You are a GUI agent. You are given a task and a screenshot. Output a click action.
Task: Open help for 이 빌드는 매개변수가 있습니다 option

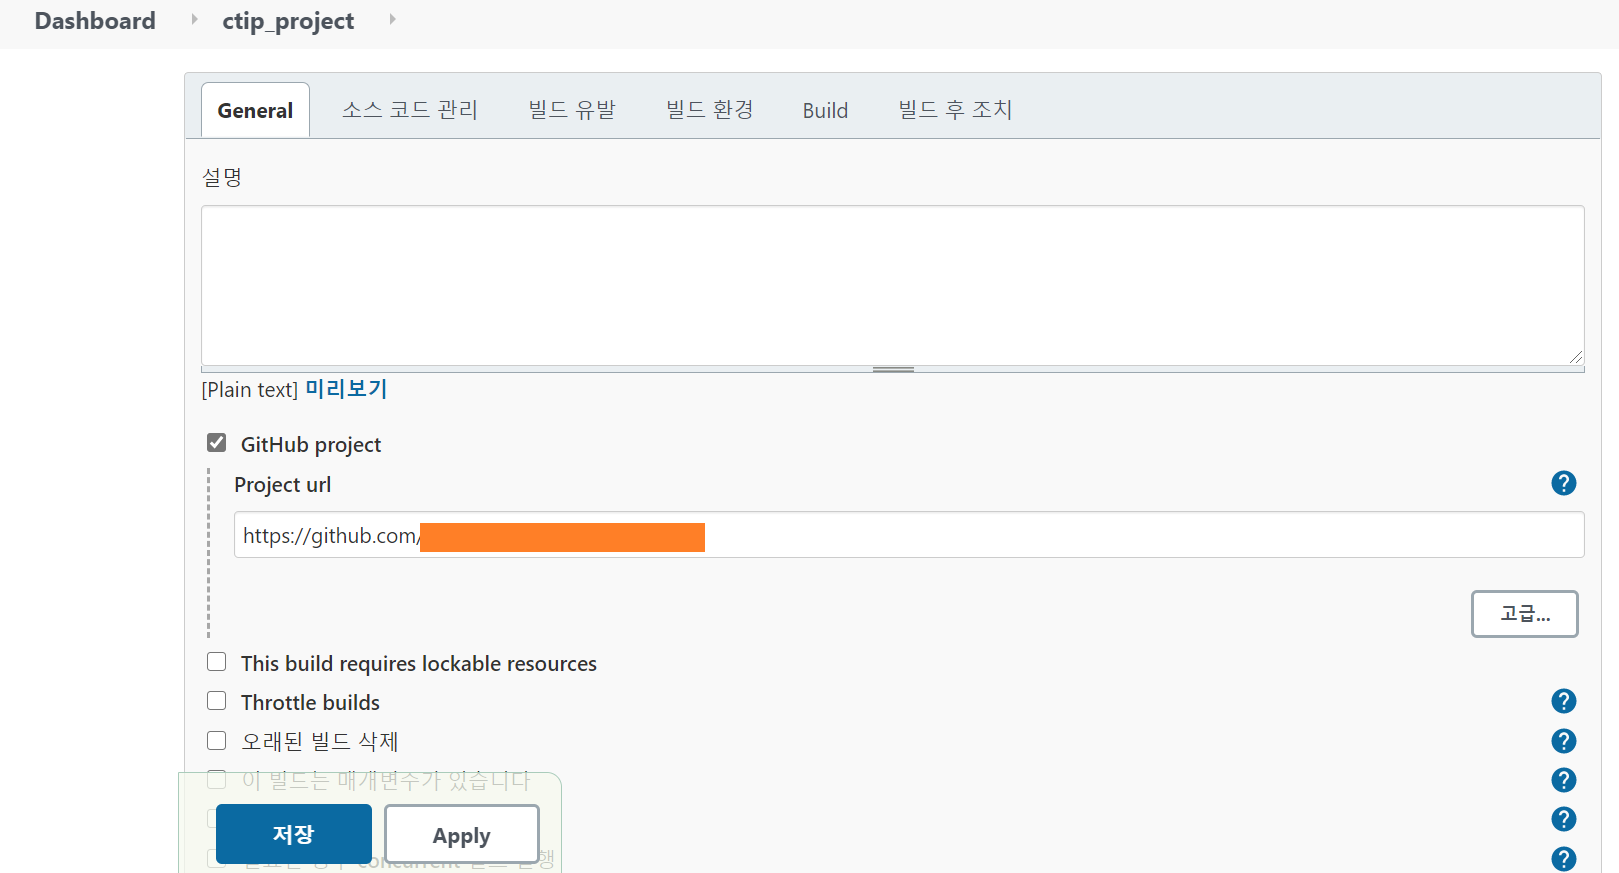tap(1563, 780)
